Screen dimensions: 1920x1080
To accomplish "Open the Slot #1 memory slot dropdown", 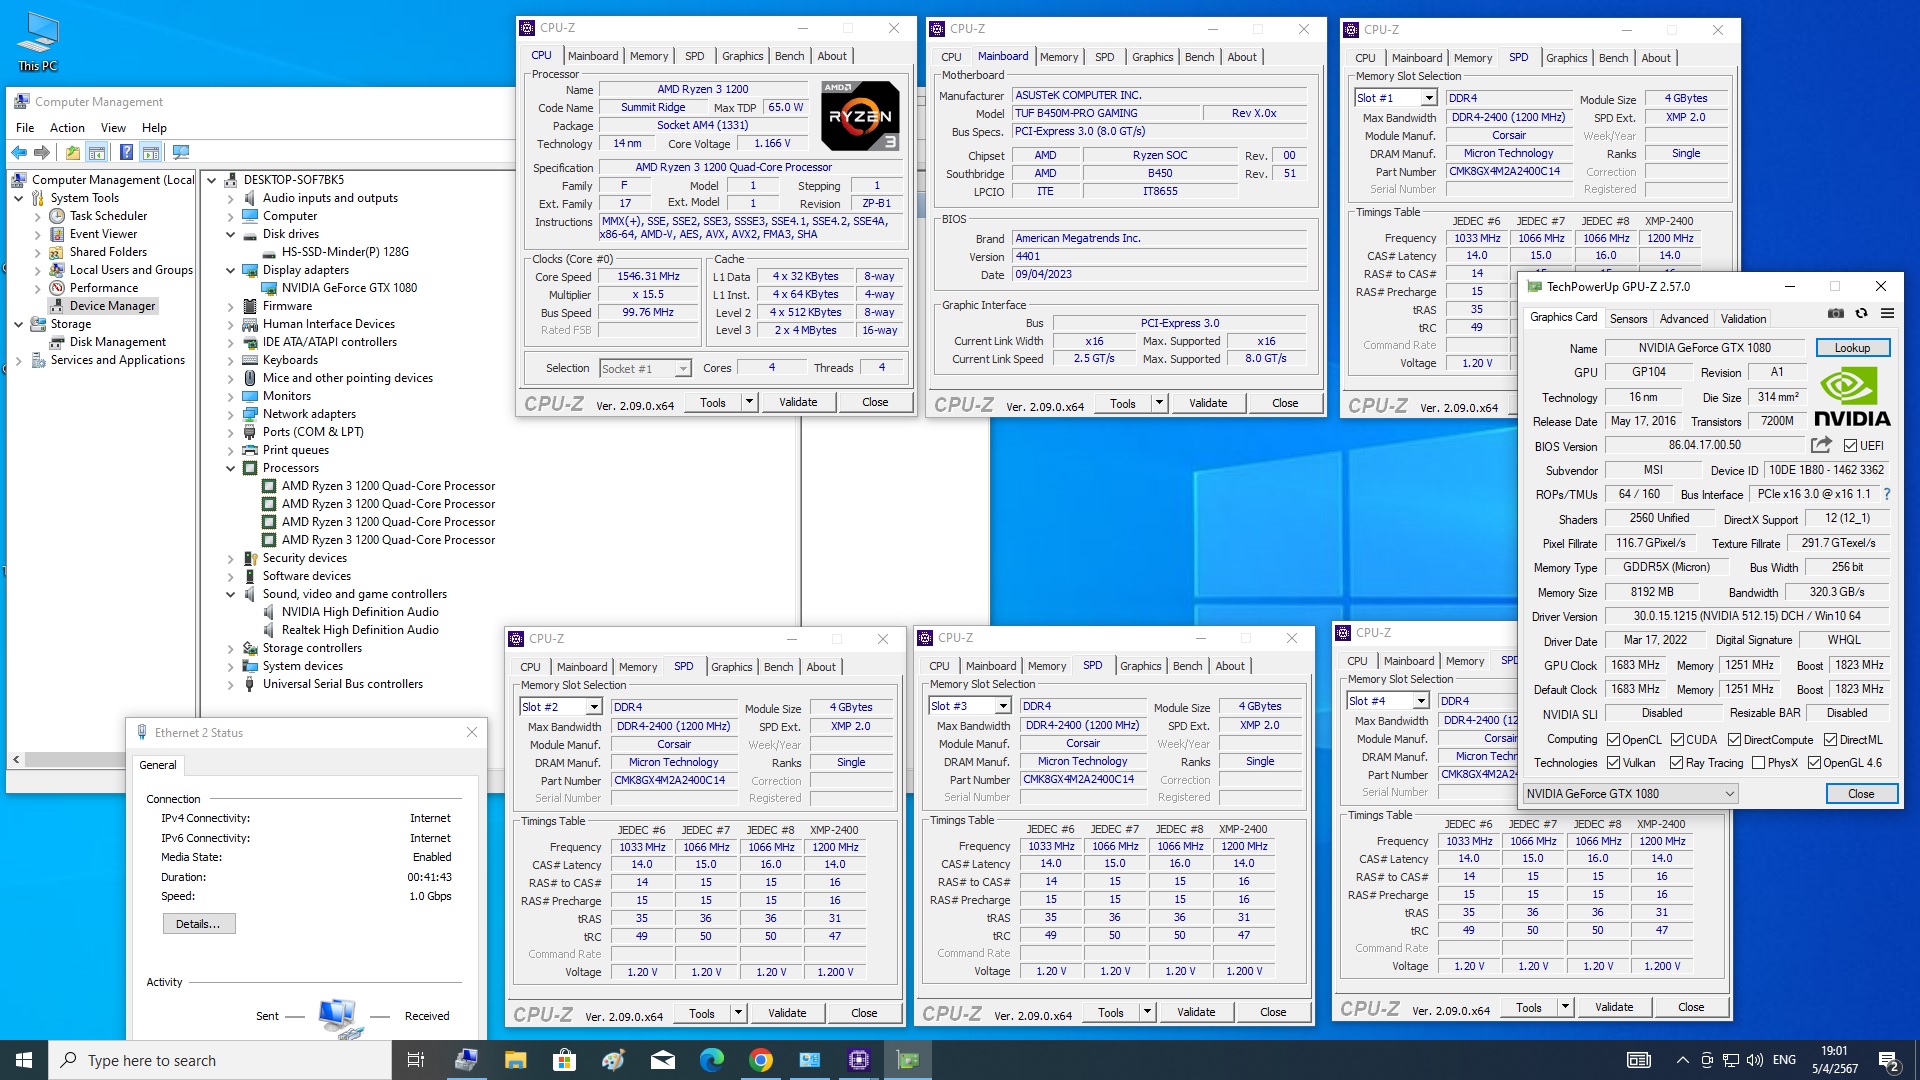I will [x=1428, y=98].
